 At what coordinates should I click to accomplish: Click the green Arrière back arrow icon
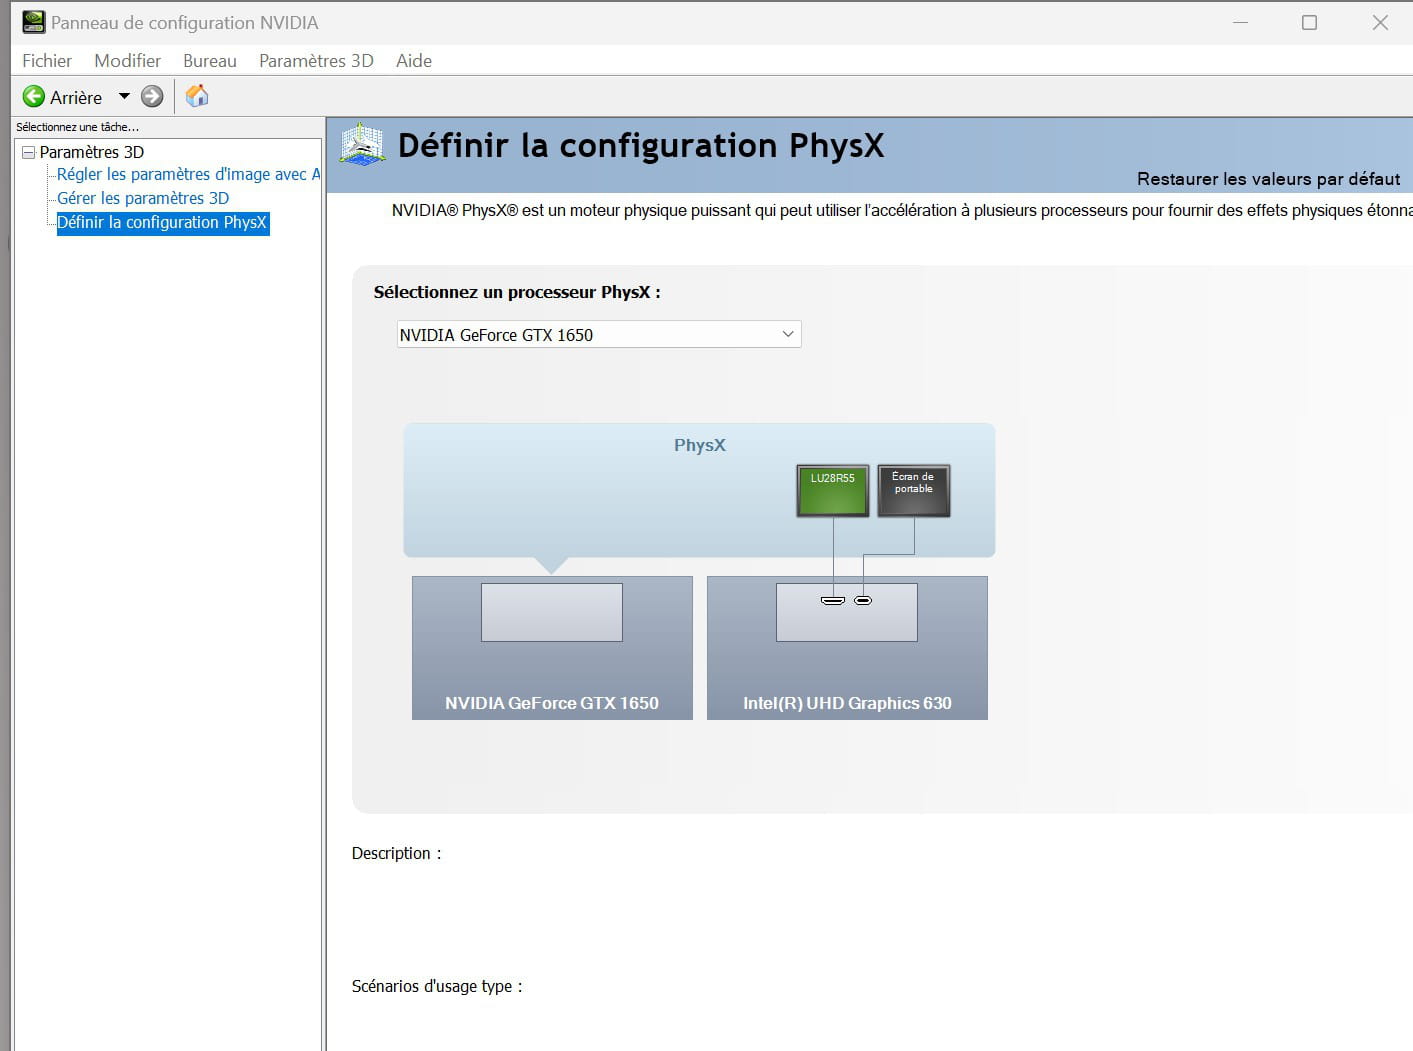click(34, 96)
